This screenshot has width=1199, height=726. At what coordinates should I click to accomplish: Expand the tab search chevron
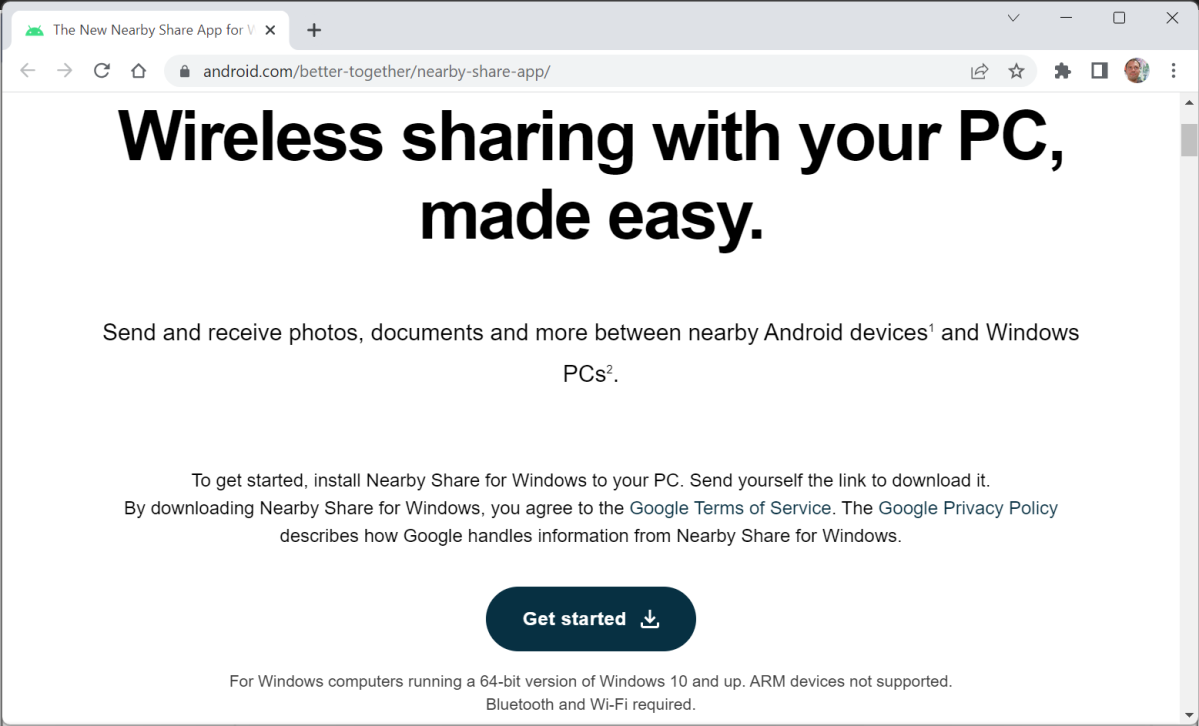tap(1013, 18)
